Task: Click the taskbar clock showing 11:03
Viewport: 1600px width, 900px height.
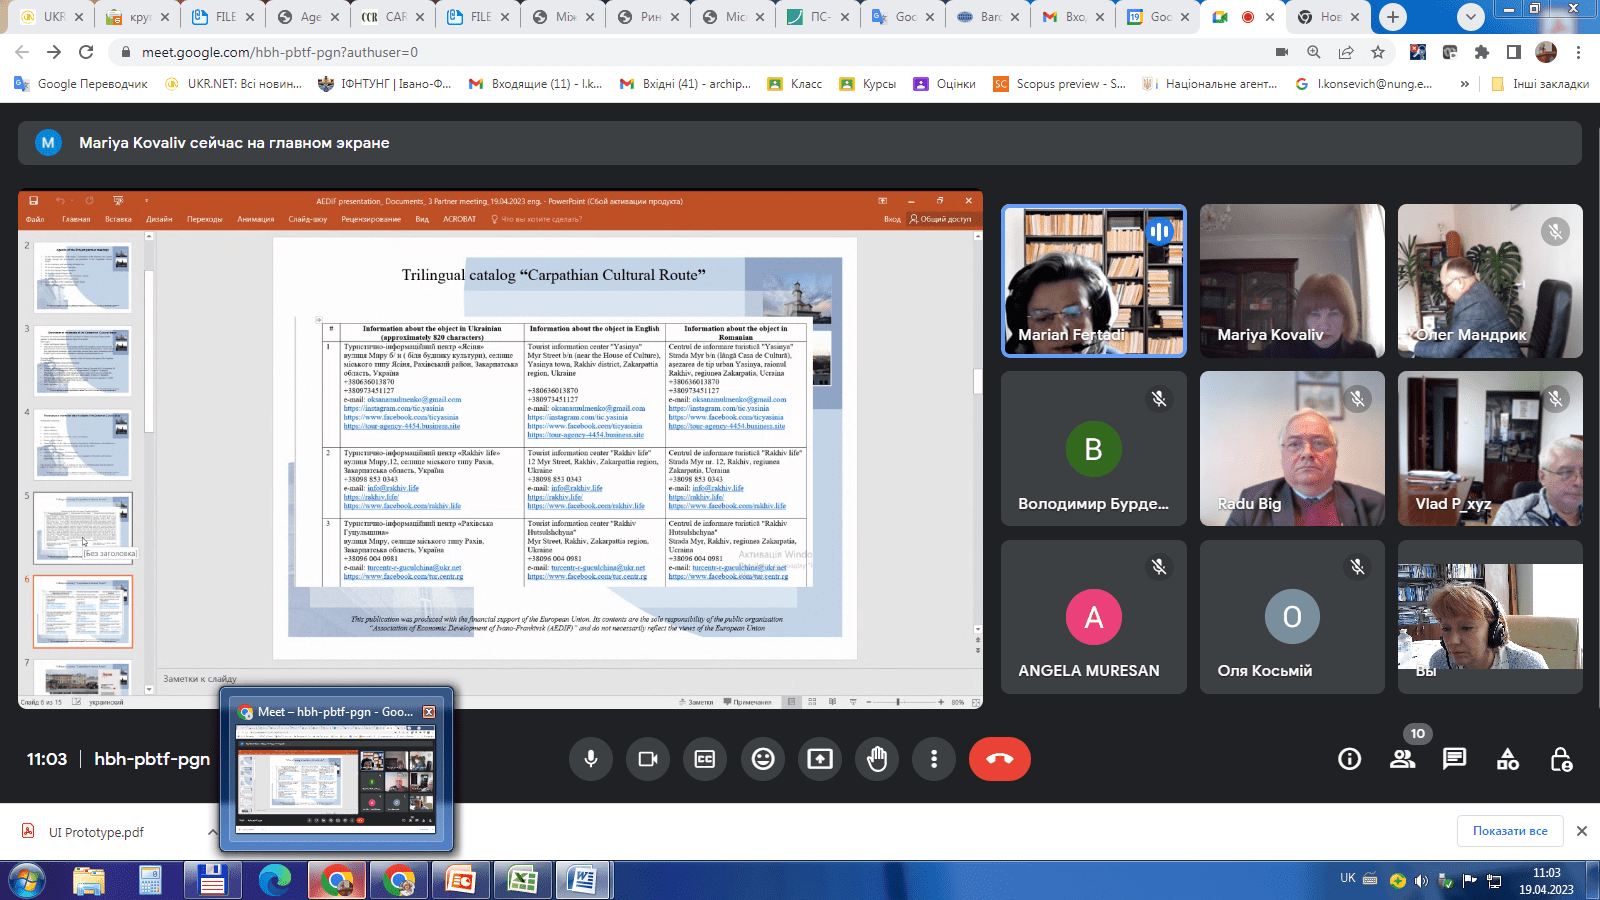Action: pyautogui.click(x=1546, y=881)
